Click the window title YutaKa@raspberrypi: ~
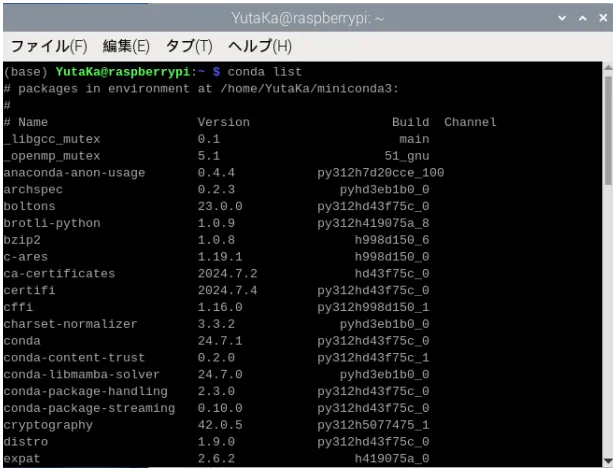Image resolution: width=616 pixels, height=471 pixels. 307,18
